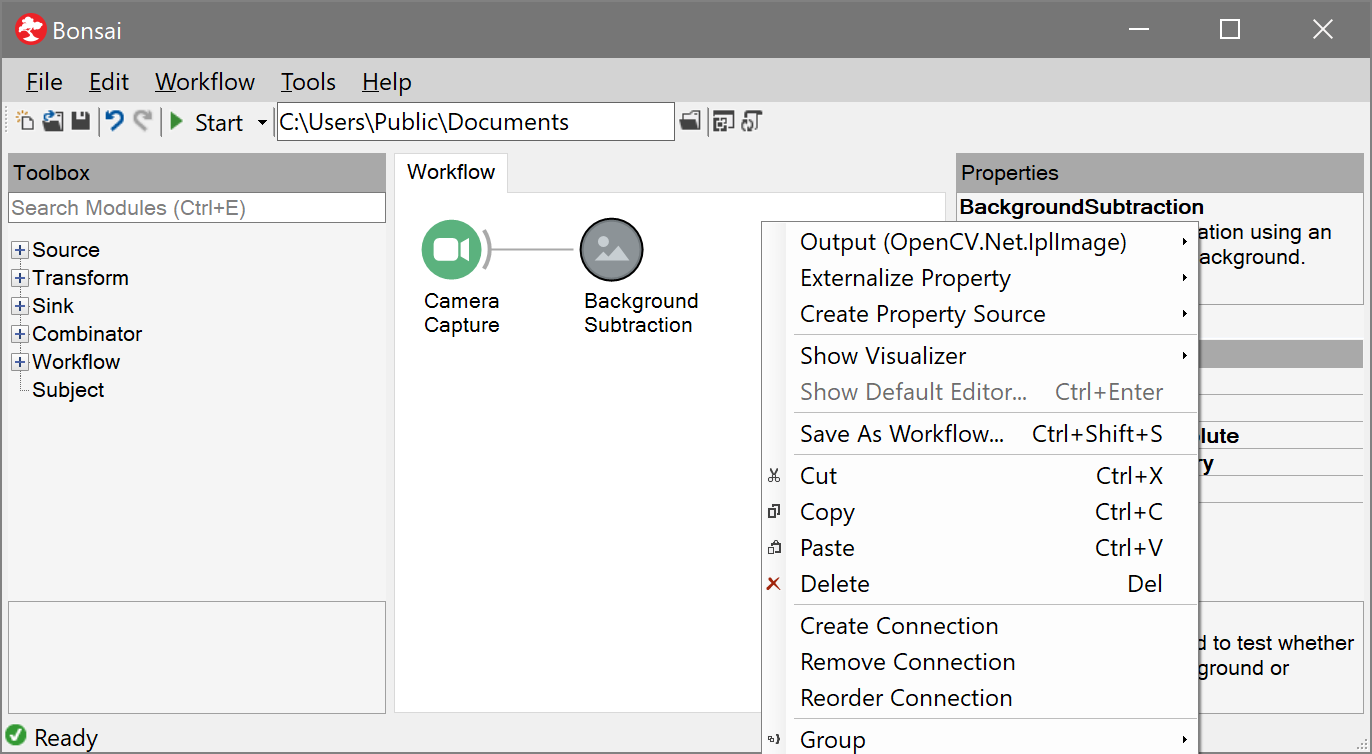Expand the Transform toolbox category
The image size is (1372, 754).
pyautogui.click(x=20, y=278)
